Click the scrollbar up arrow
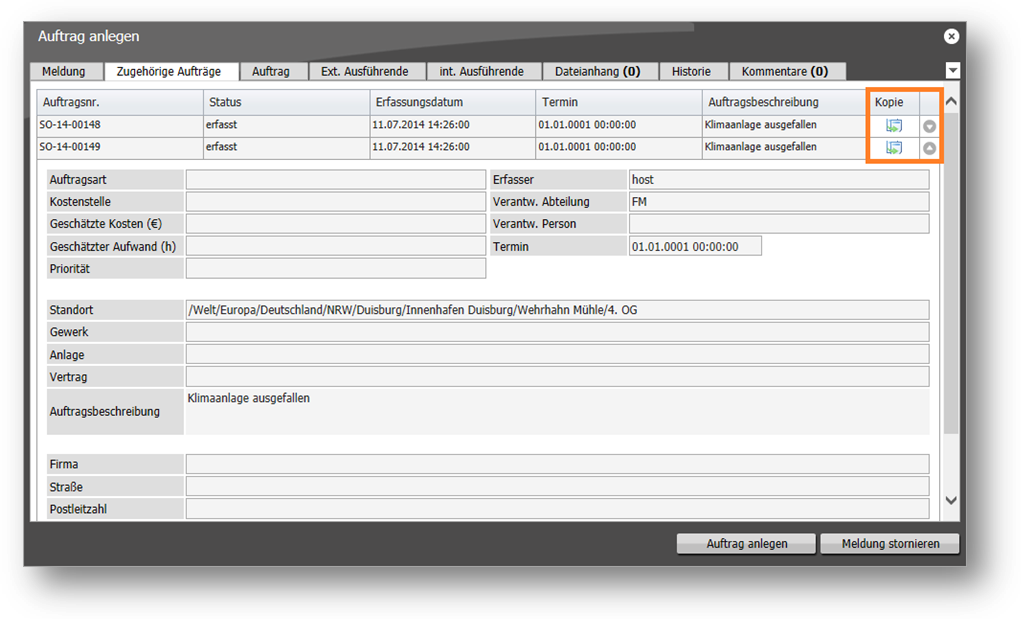This screenshot has width=1021, height=619. pyautogui.click(x=951, y=101)
